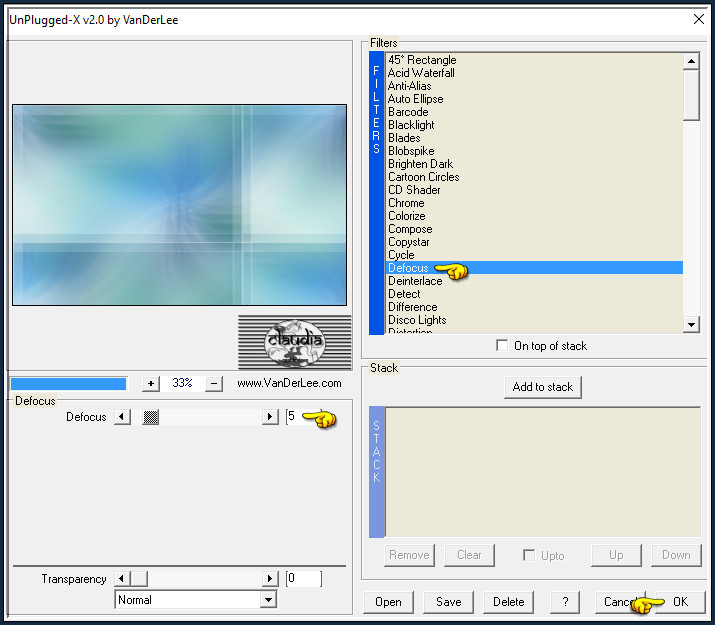Image resolution: width=715 pixels, height=625 pixels.
Task: Select Cartoon Circles filter
Action: coord(534,177)
